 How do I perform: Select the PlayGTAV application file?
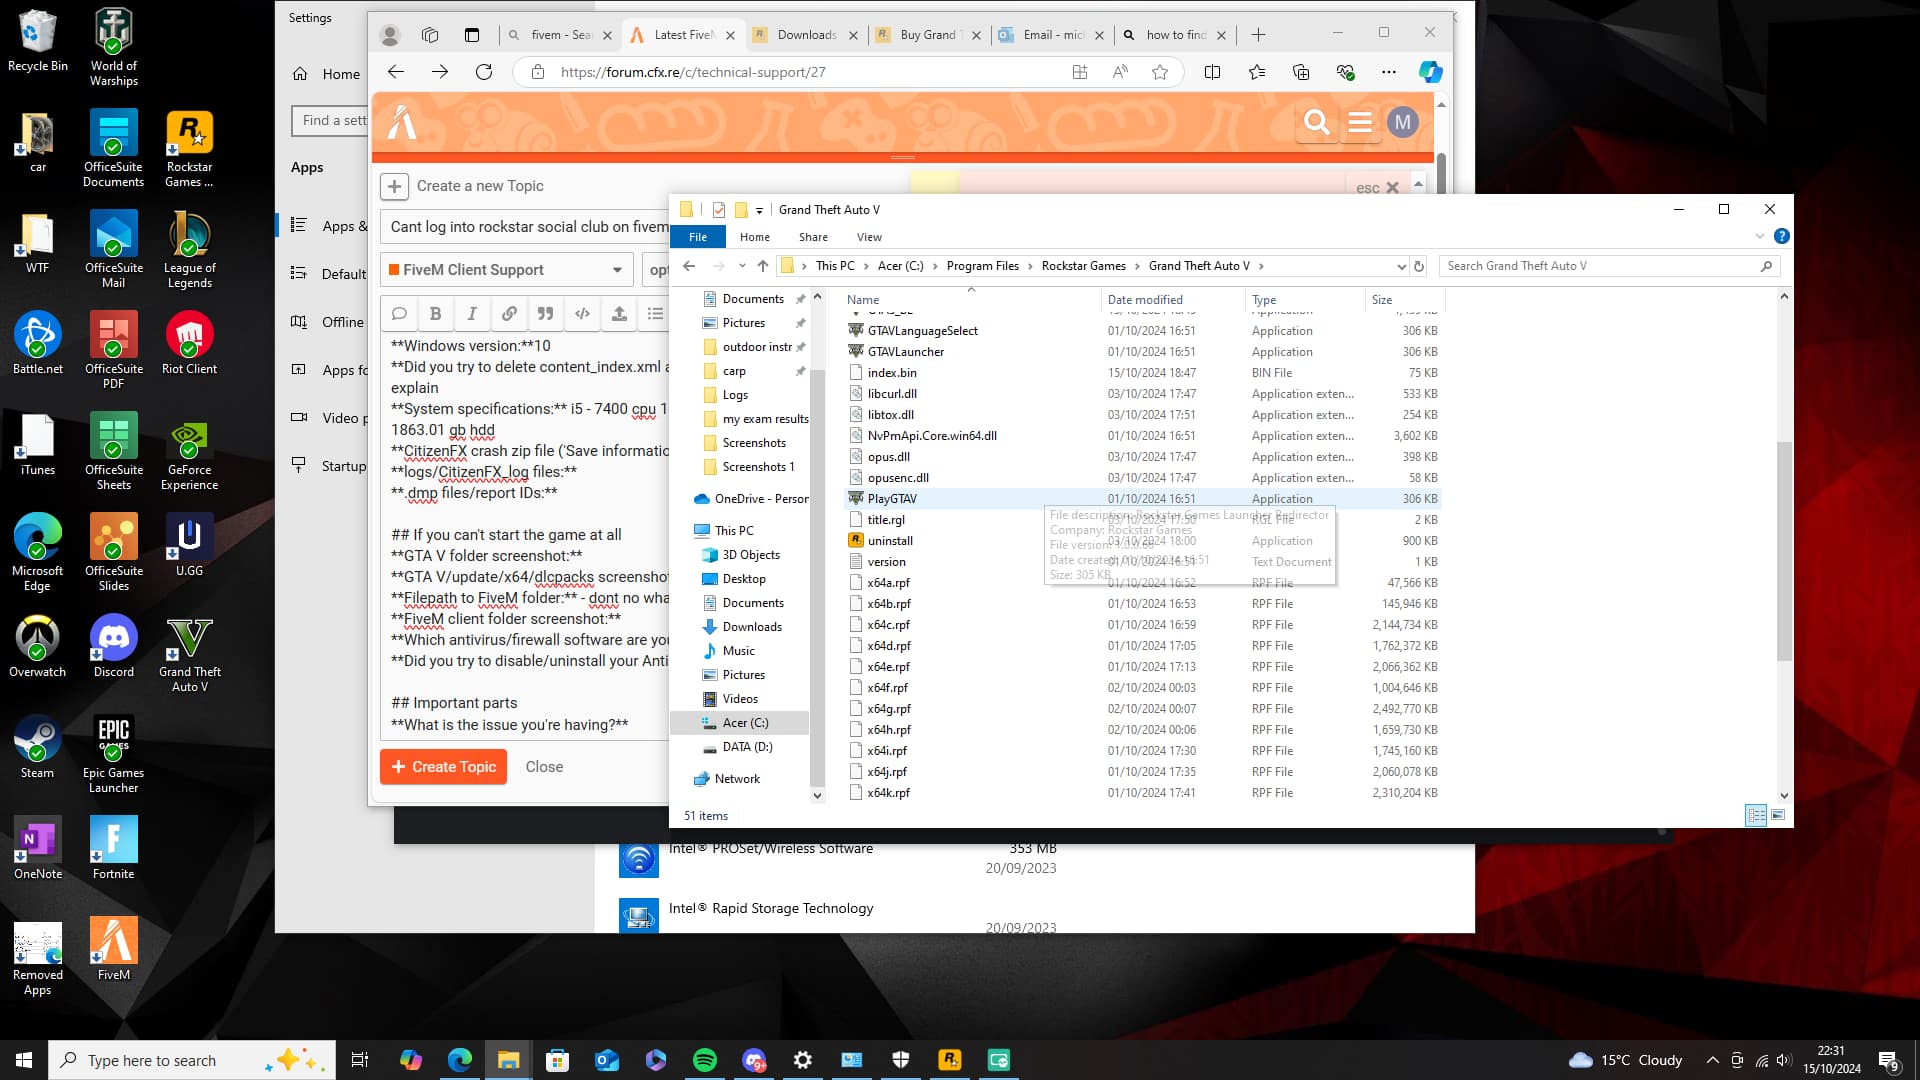(x=892, y=499)
